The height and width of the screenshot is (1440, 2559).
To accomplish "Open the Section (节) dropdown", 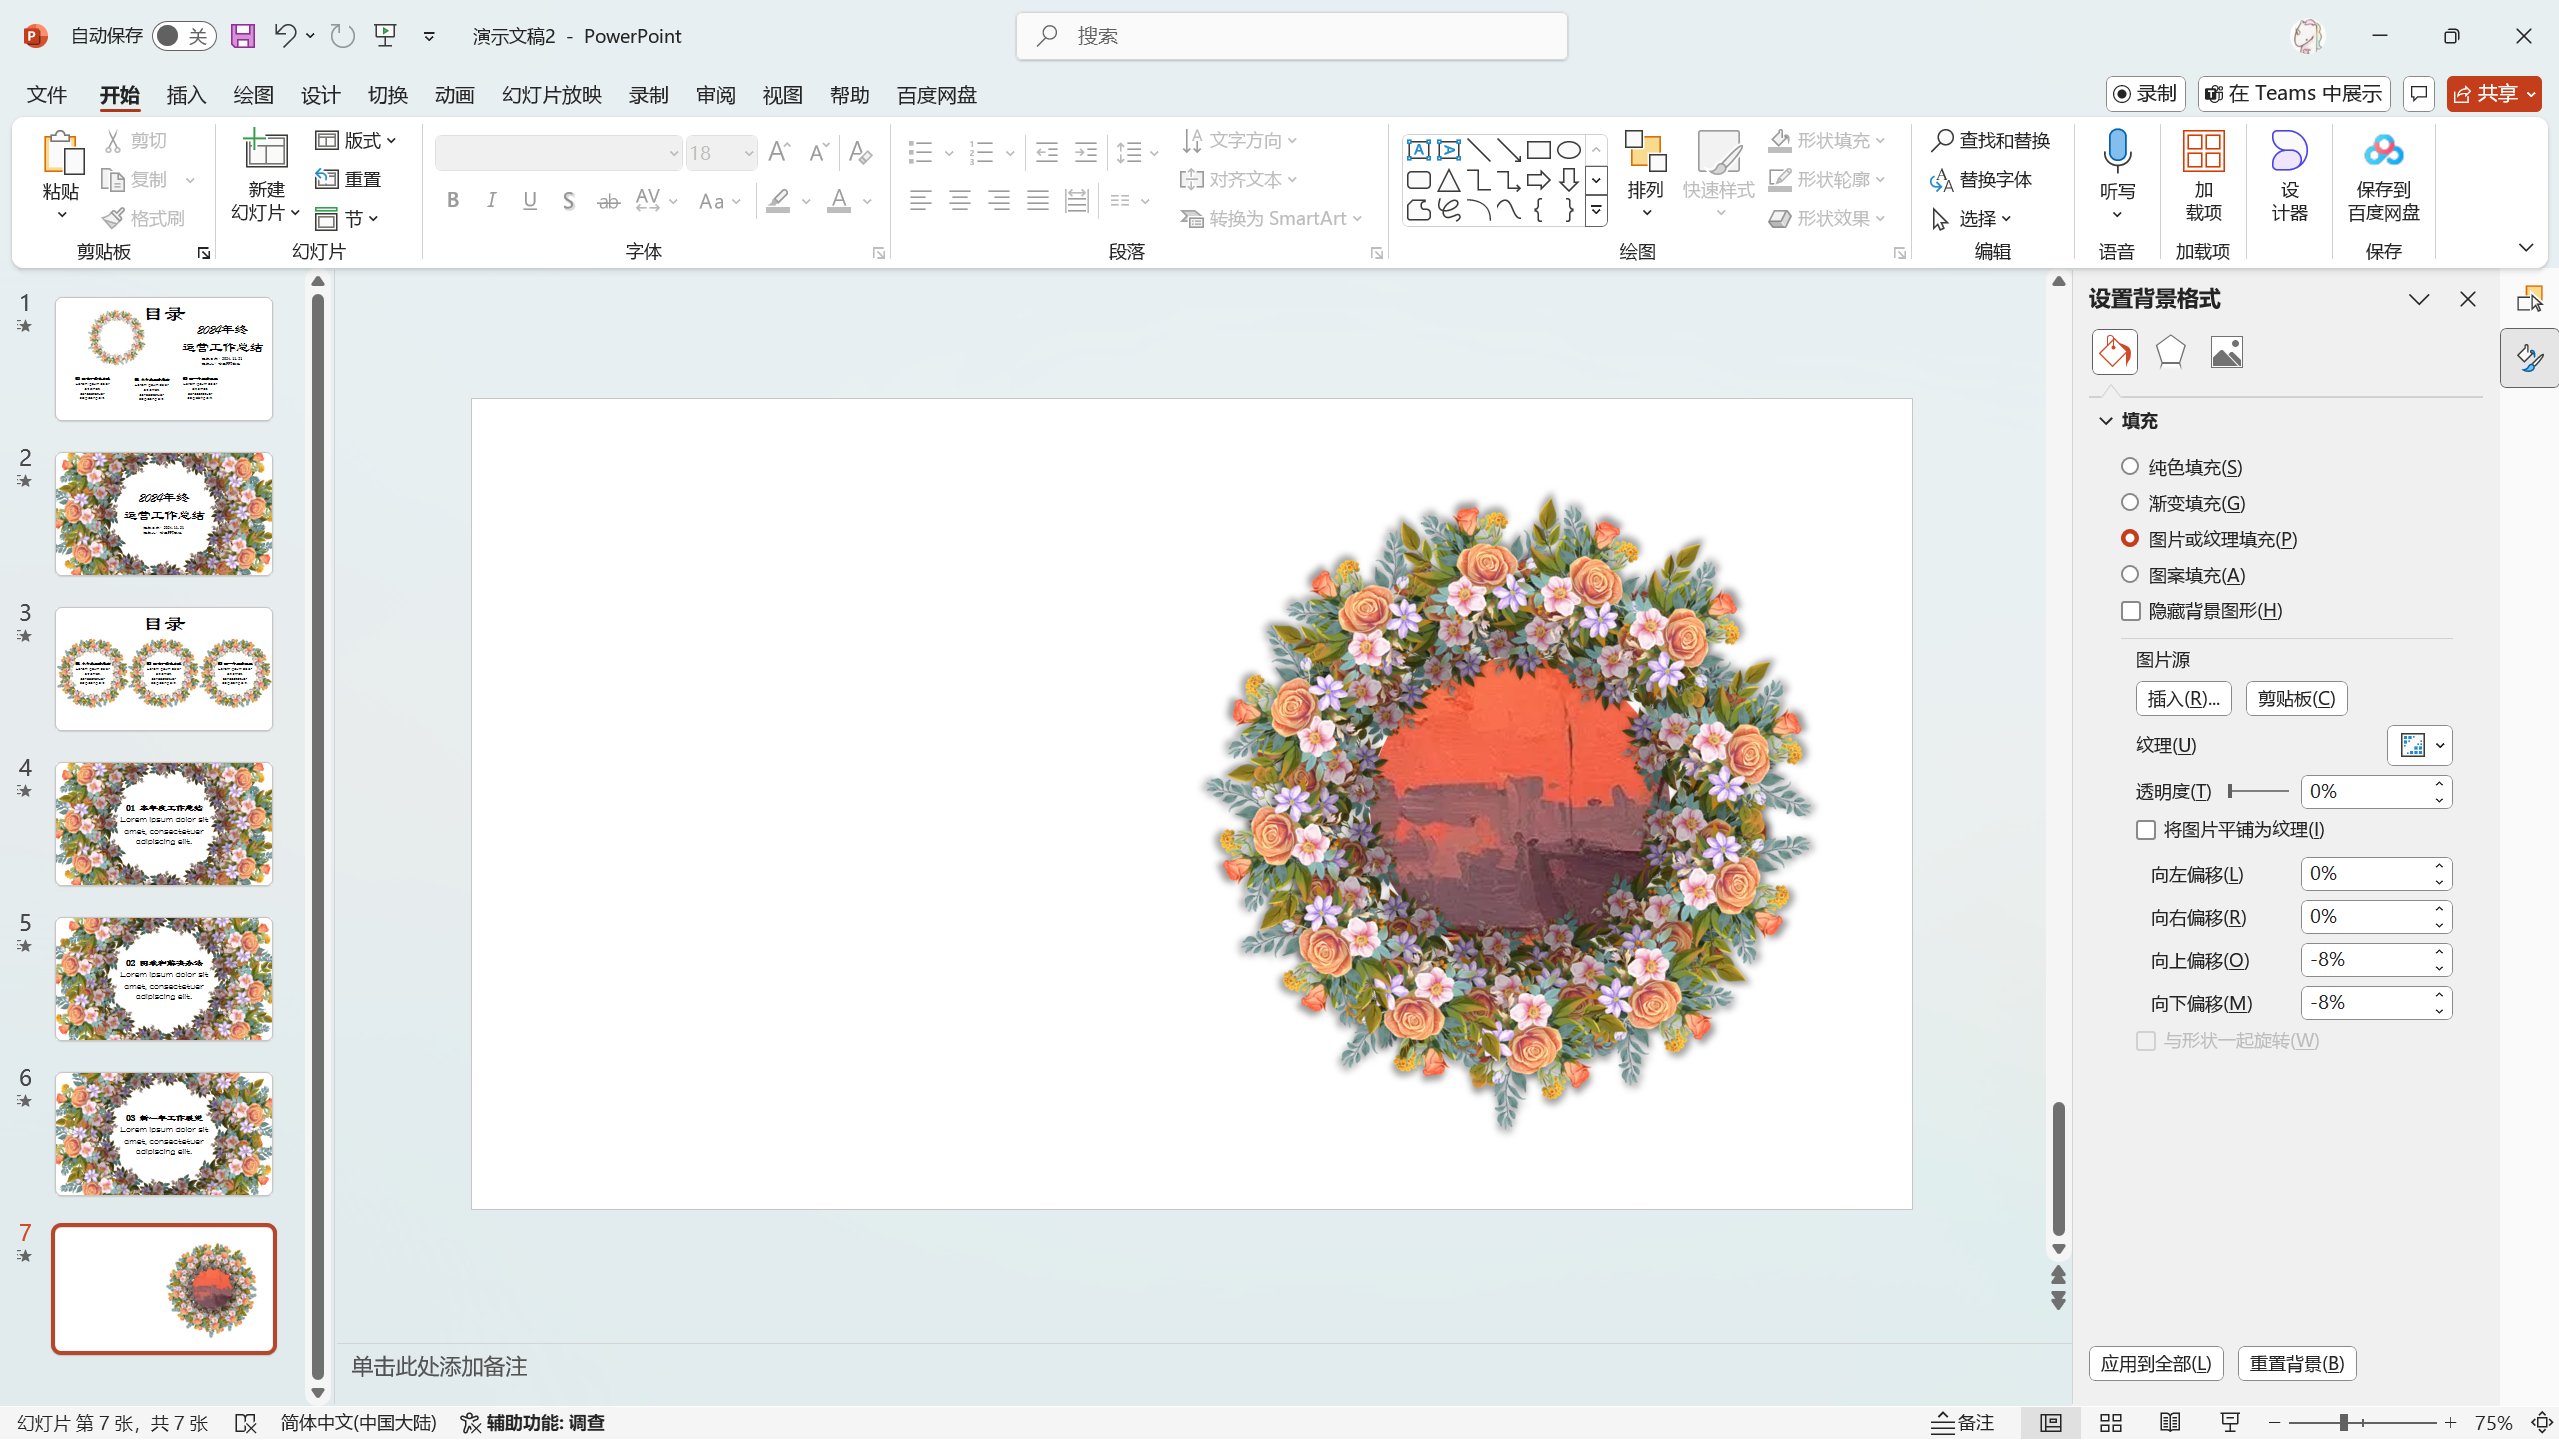I will click(346, 218).
